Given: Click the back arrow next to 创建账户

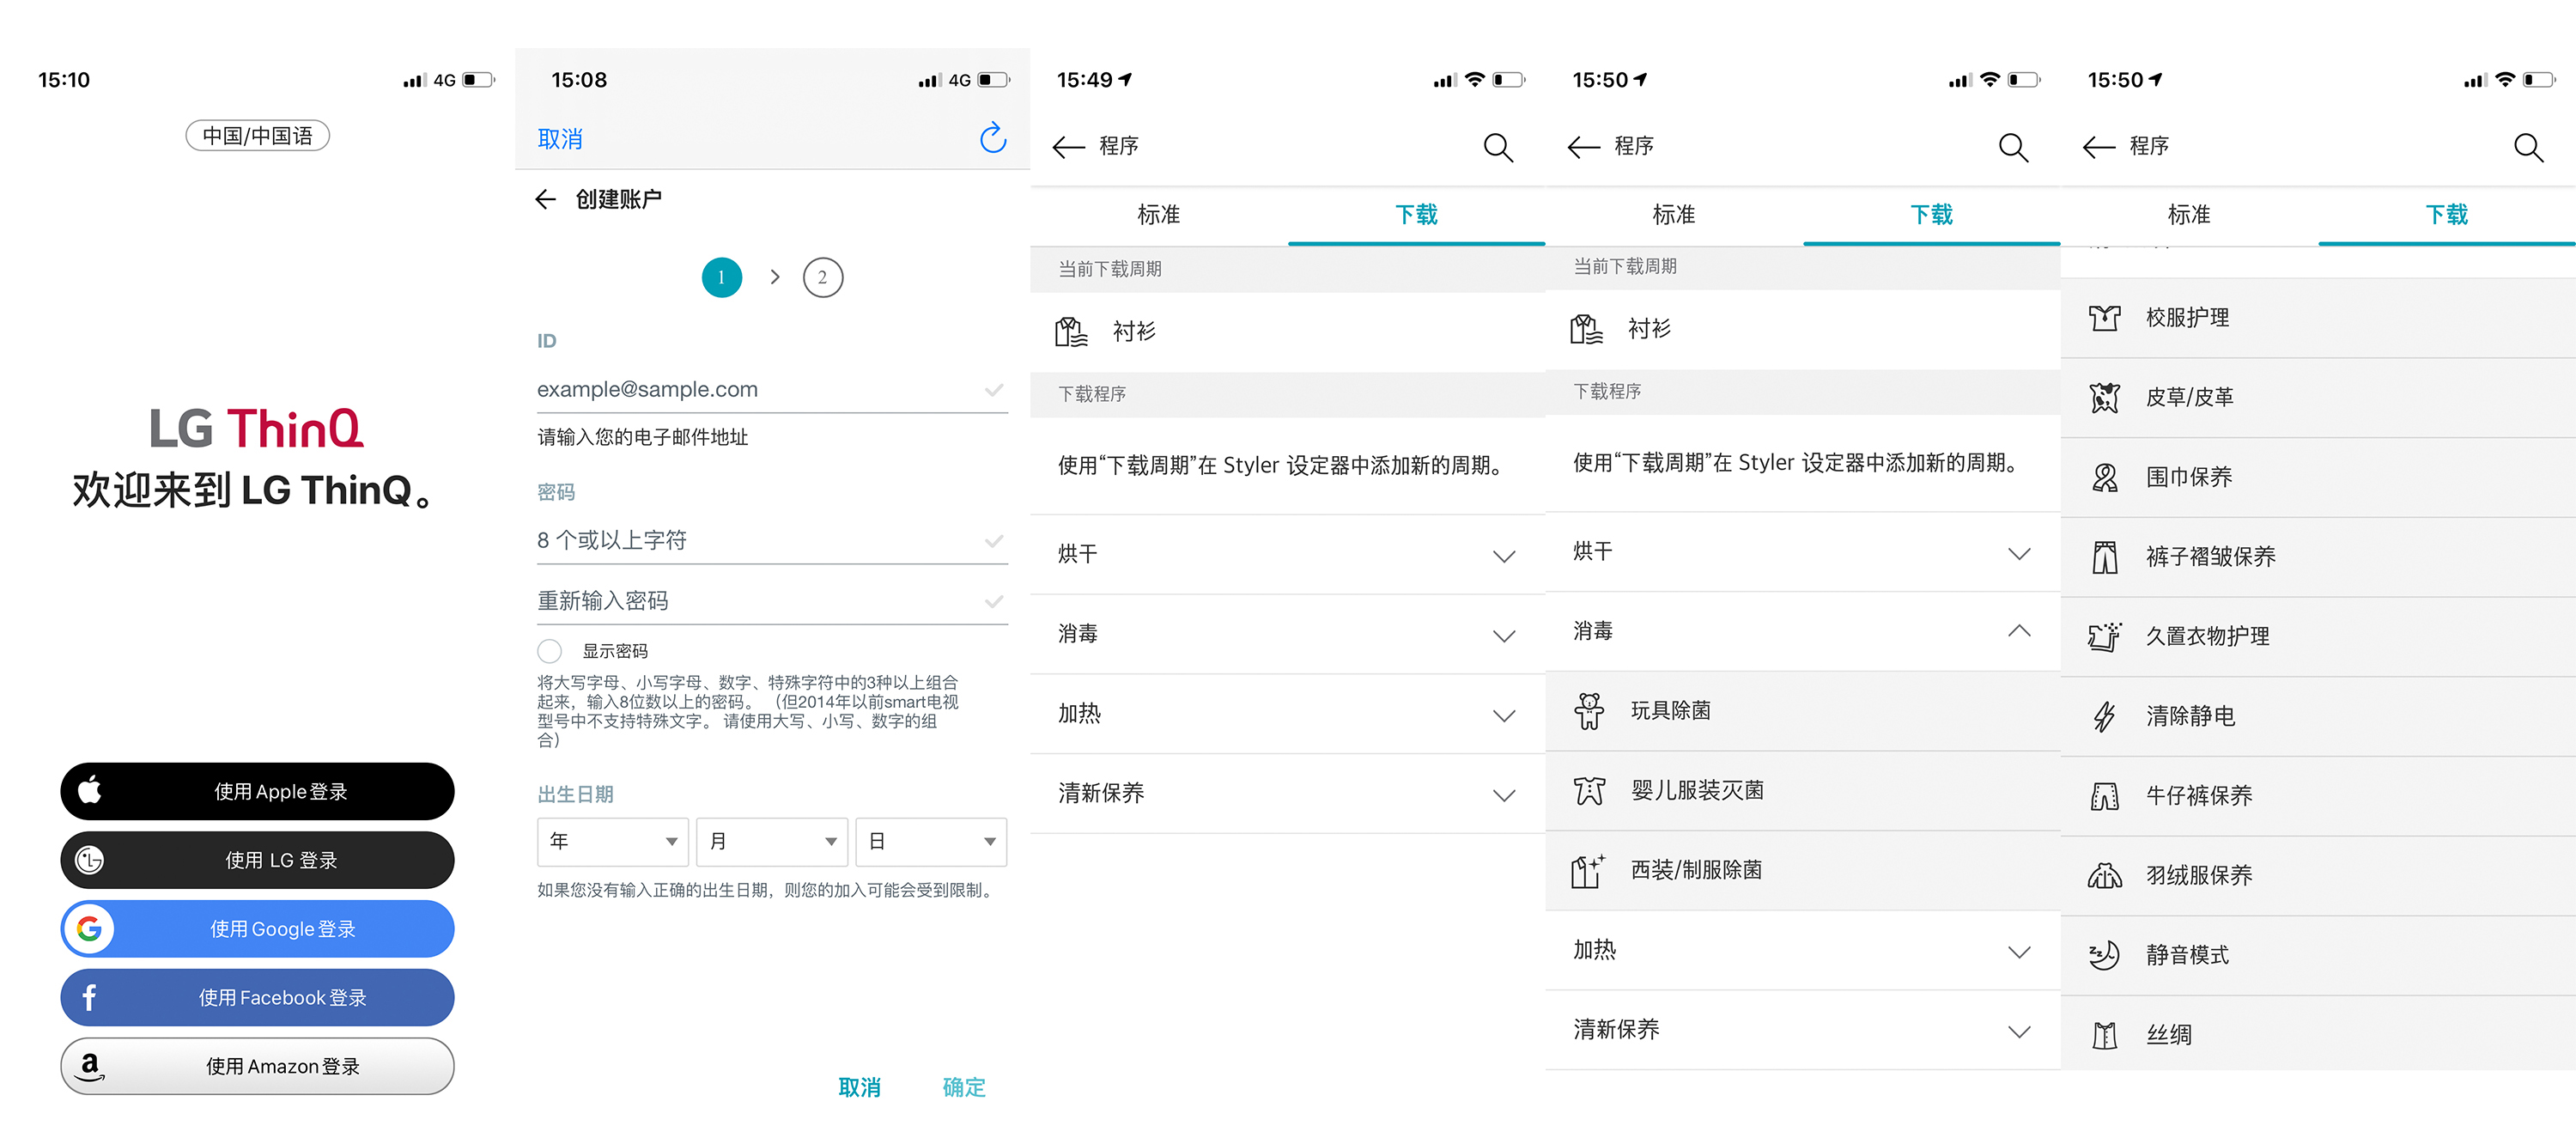Looking at the screenshot, I should pos(545,199).
